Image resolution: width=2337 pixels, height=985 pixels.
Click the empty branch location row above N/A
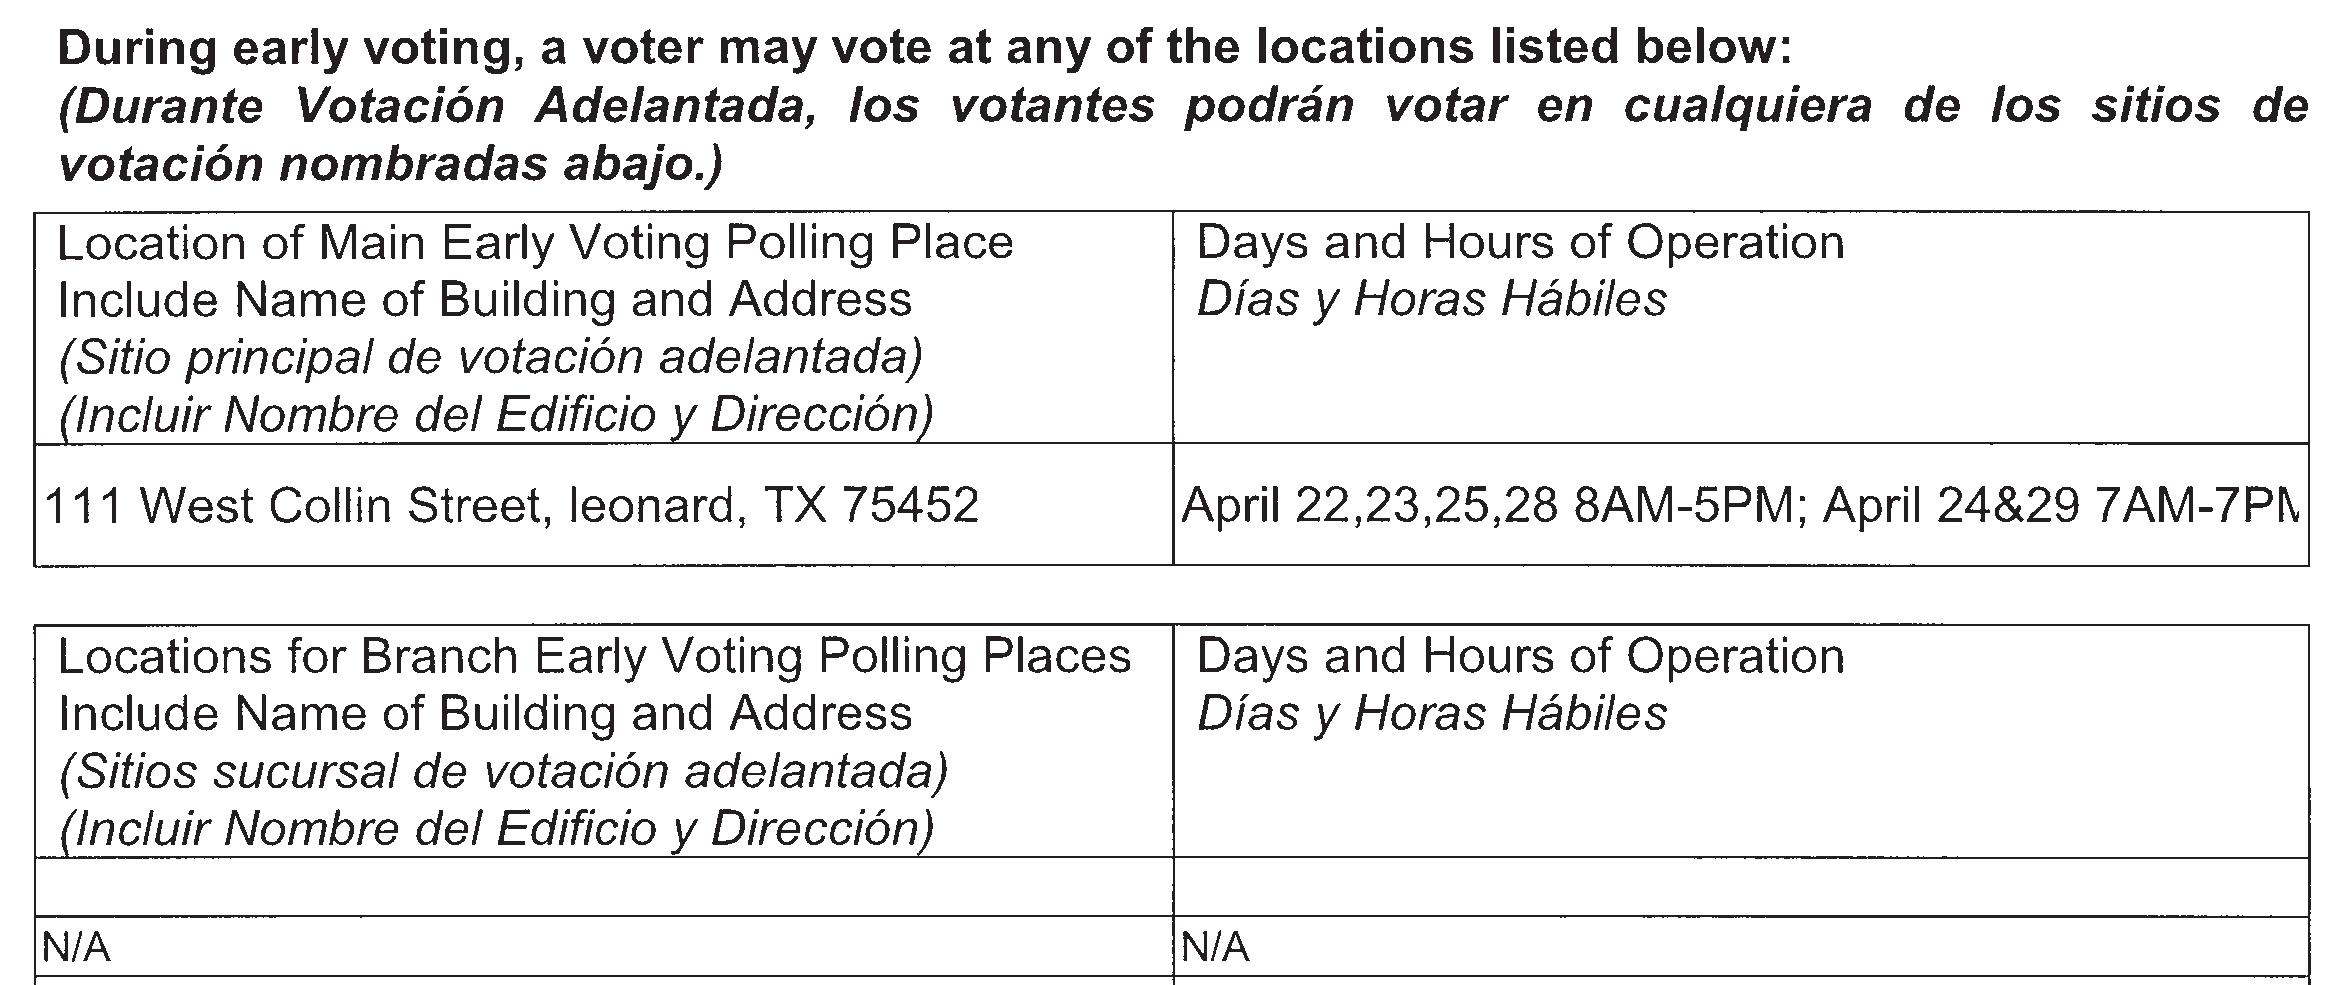click(604, 887)
